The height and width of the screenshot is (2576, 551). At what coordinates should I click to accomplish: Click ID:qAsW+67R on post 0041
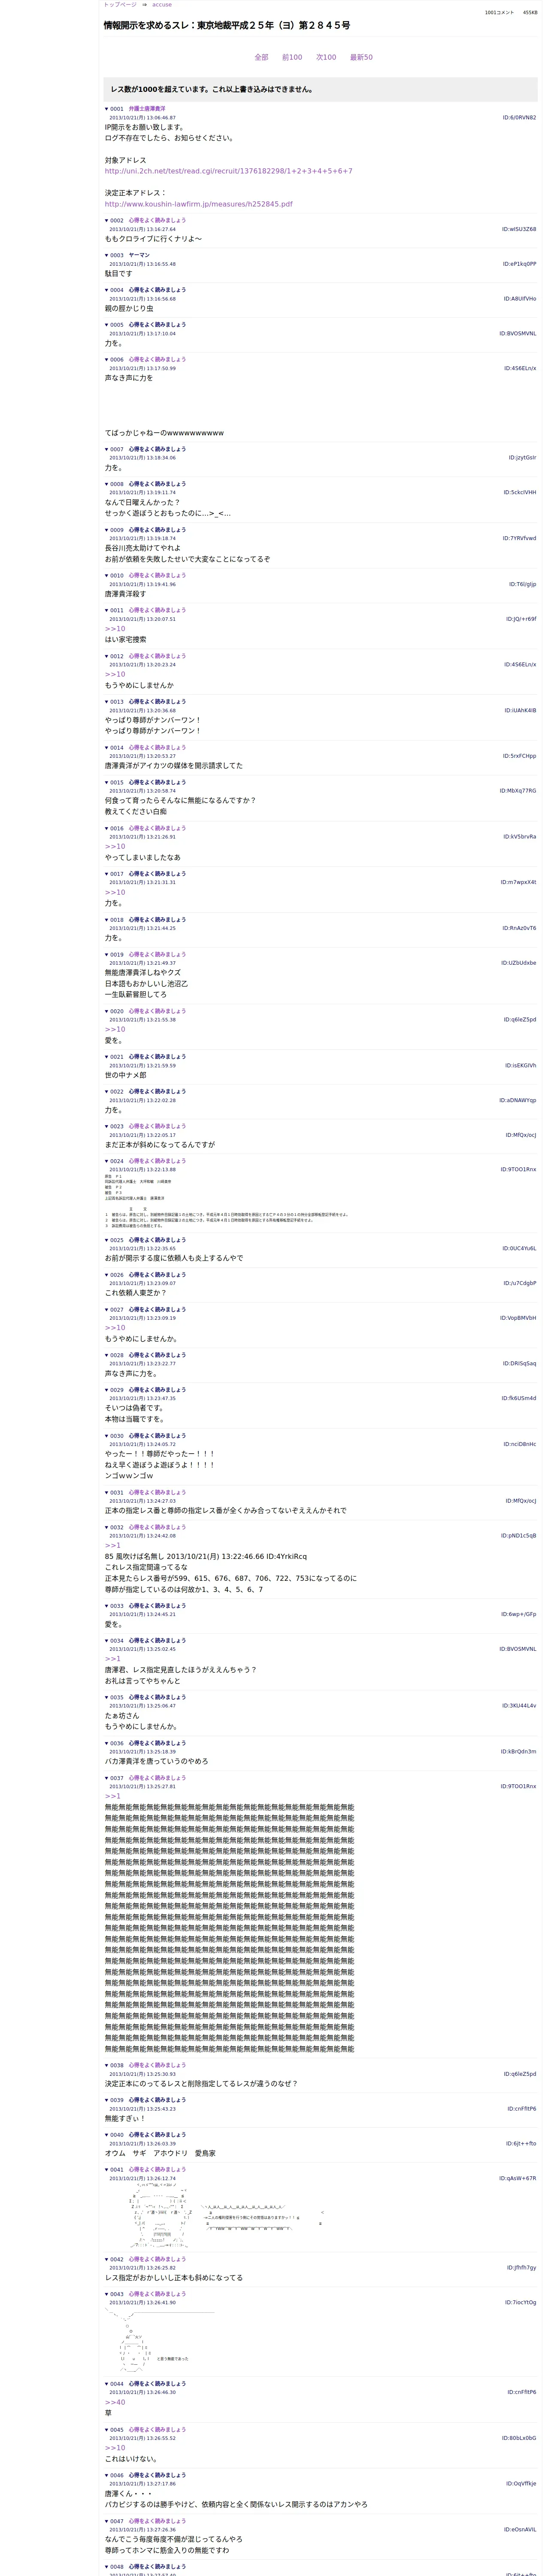pyautogui.click(x=518, y=2179)
